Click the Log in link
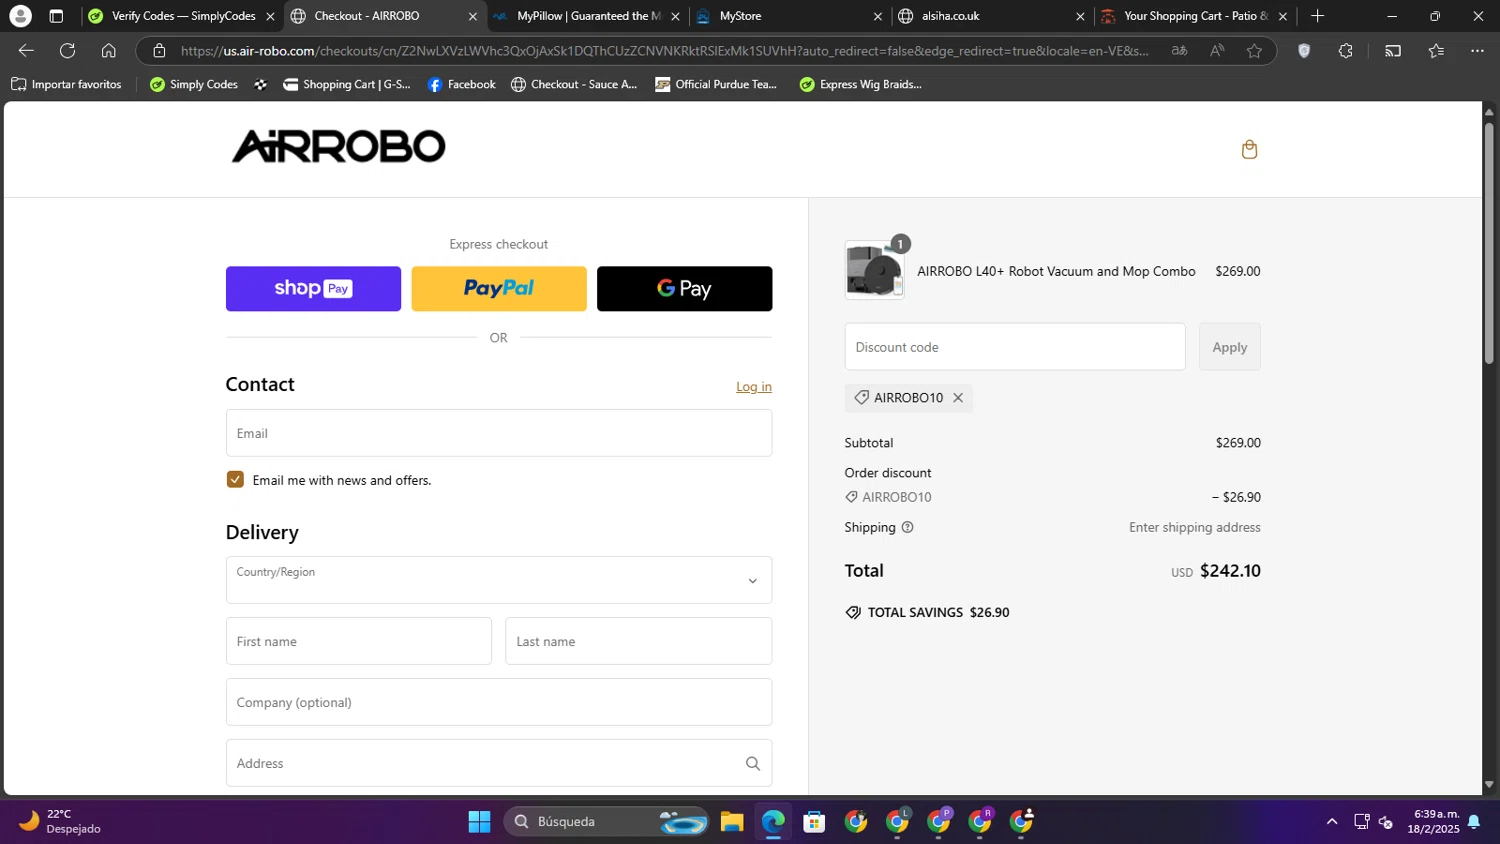 click(754, 387)
